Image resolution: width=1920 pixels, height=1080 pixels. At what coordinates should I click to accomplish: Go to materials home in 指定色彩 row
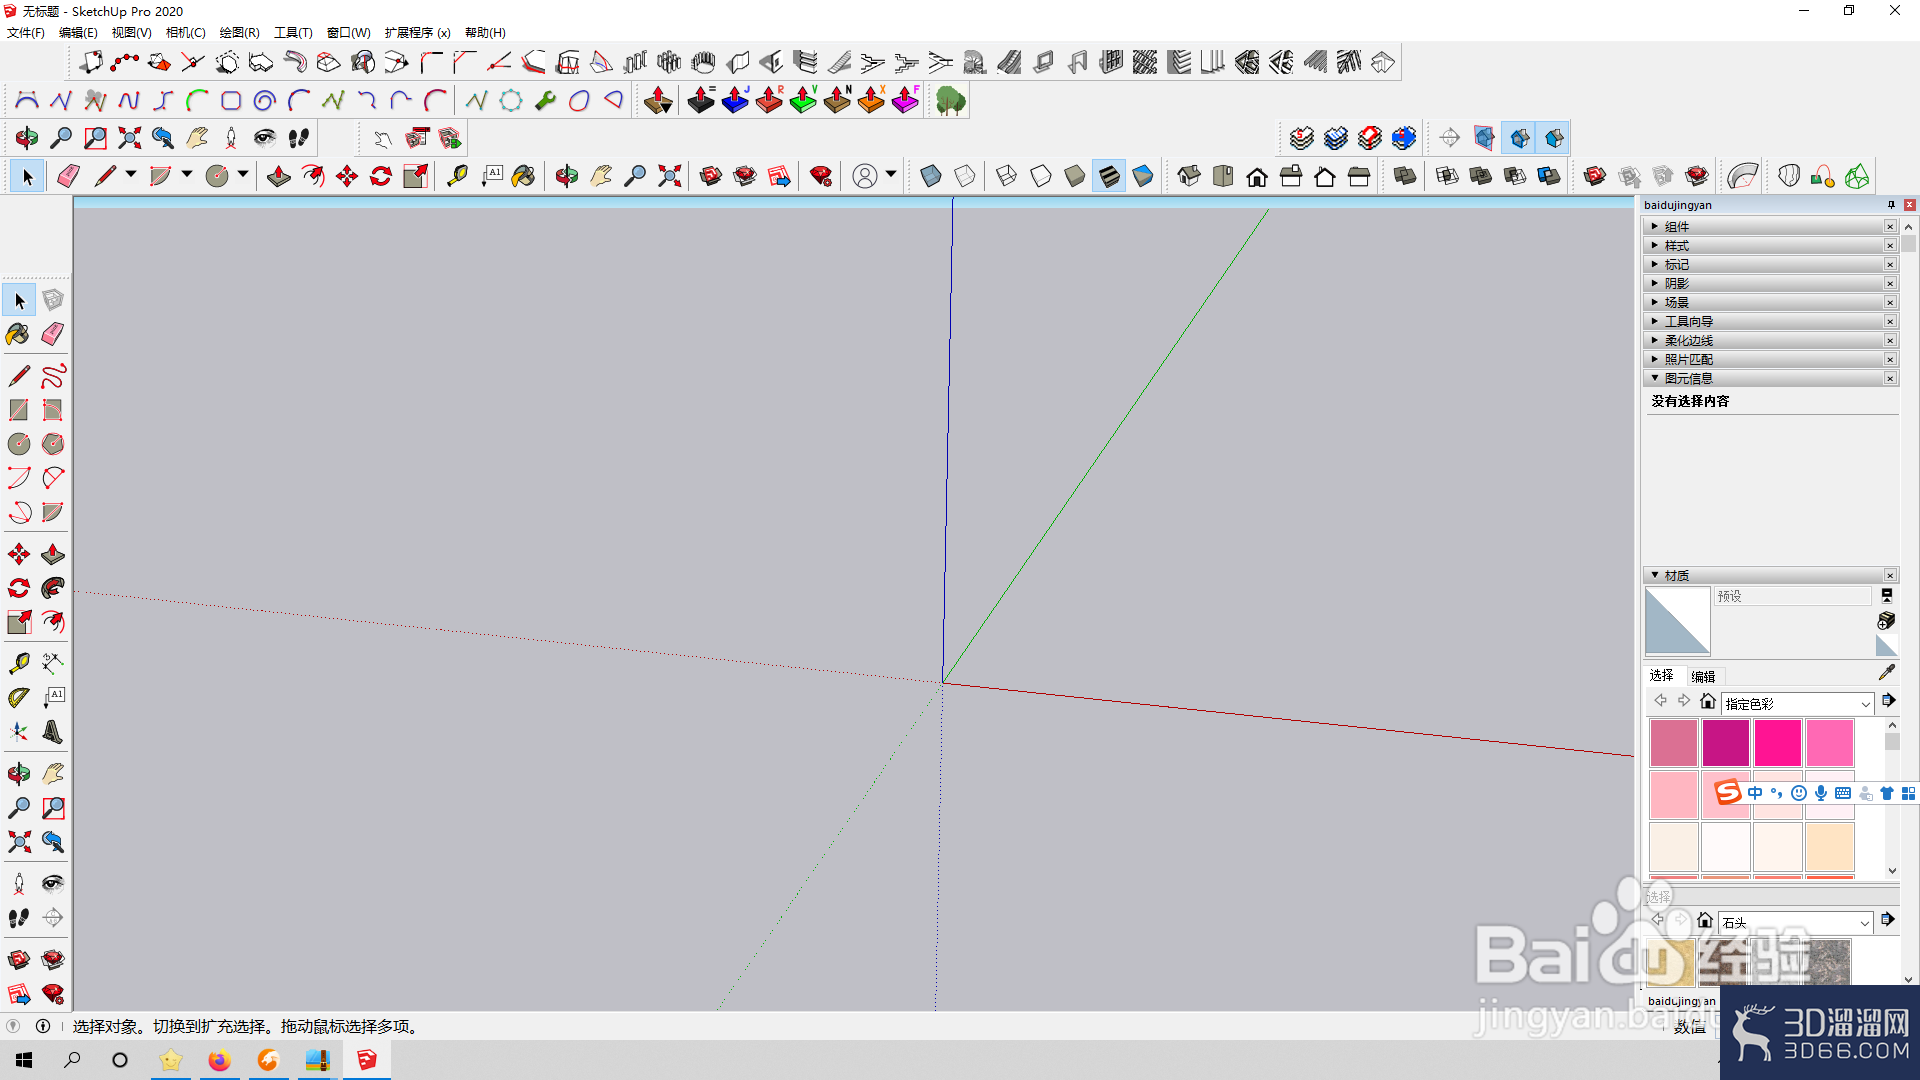(1708, 702)
